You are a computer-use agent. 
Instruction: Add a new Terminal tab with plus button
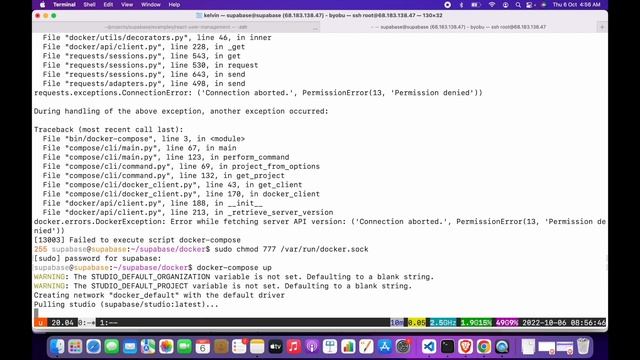pos(602,27)
